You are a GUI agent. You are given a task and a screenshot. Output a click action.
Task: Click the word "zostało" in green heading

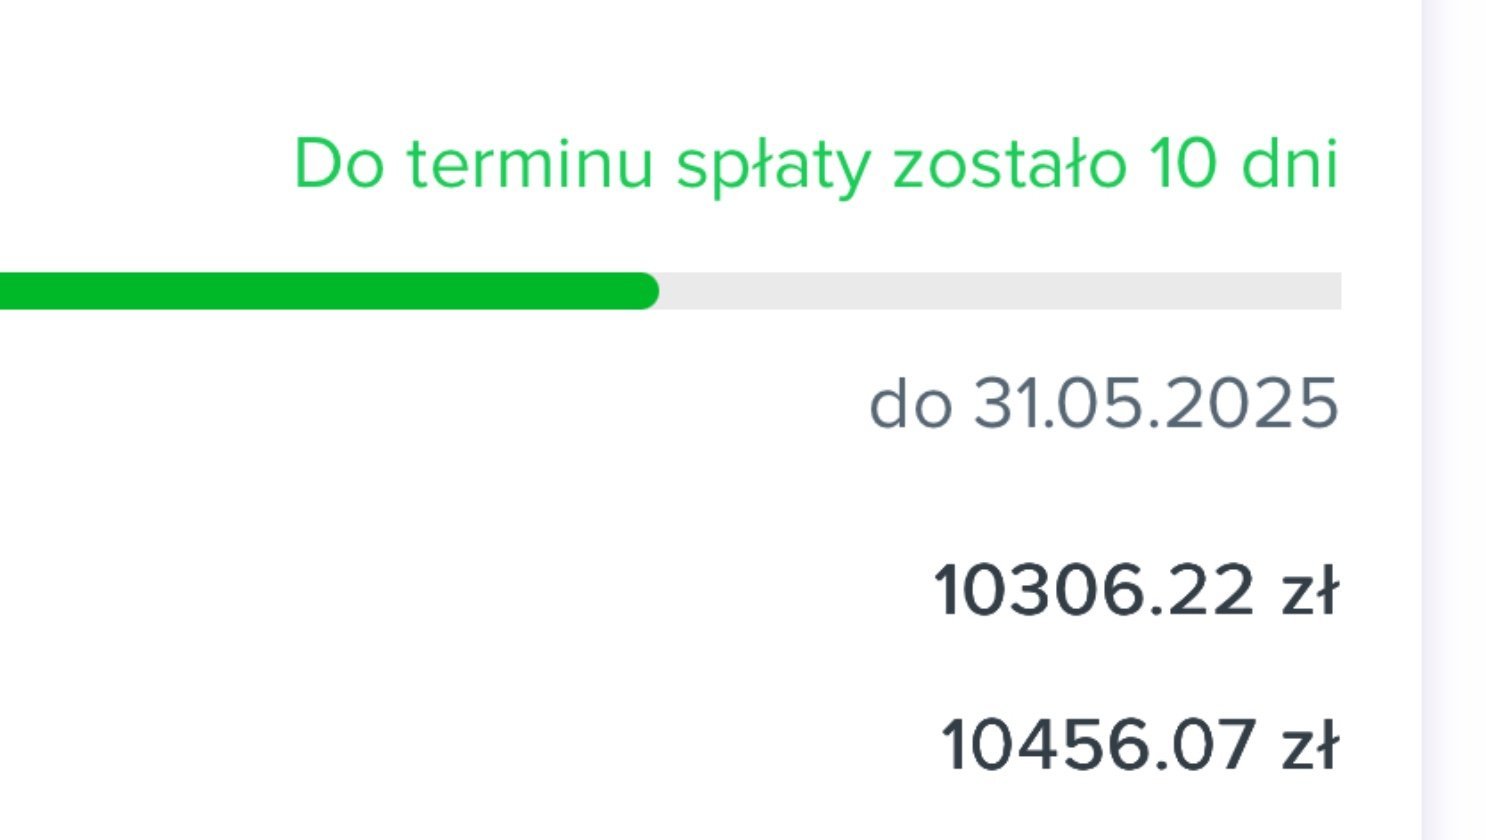[1008, 164]
